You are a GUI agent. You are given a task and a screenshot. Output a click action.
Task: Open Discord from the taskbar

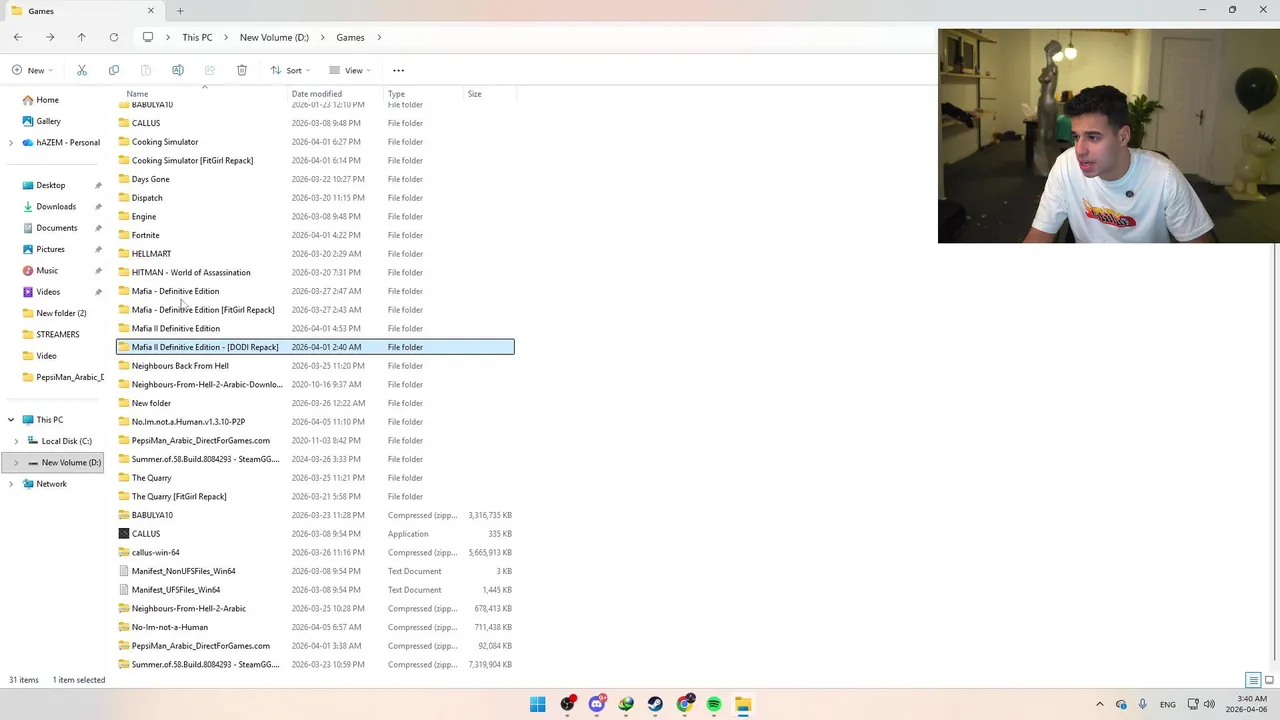tap(597, 704)
